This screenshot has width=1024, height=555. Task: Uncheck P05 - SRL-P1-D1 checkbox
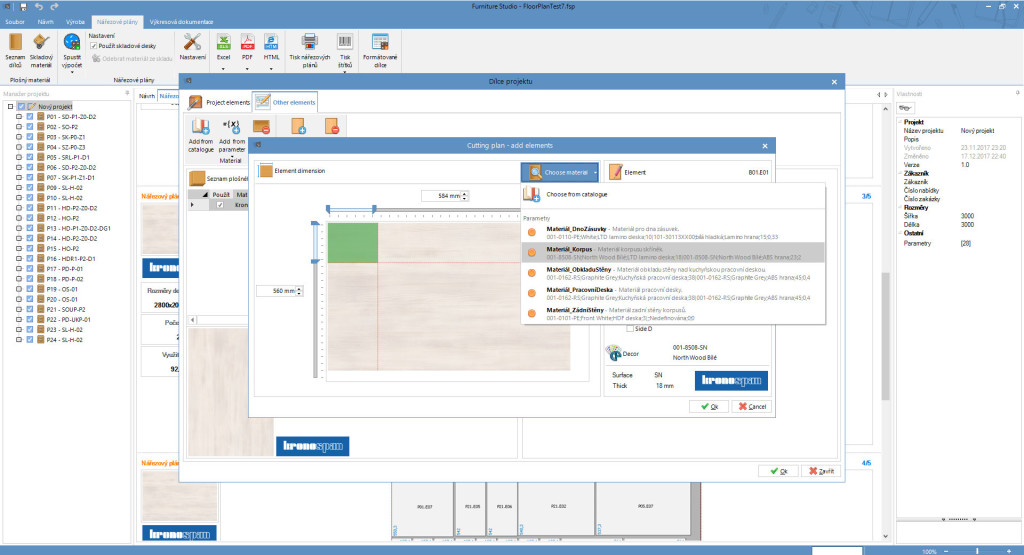pos(30,157)
